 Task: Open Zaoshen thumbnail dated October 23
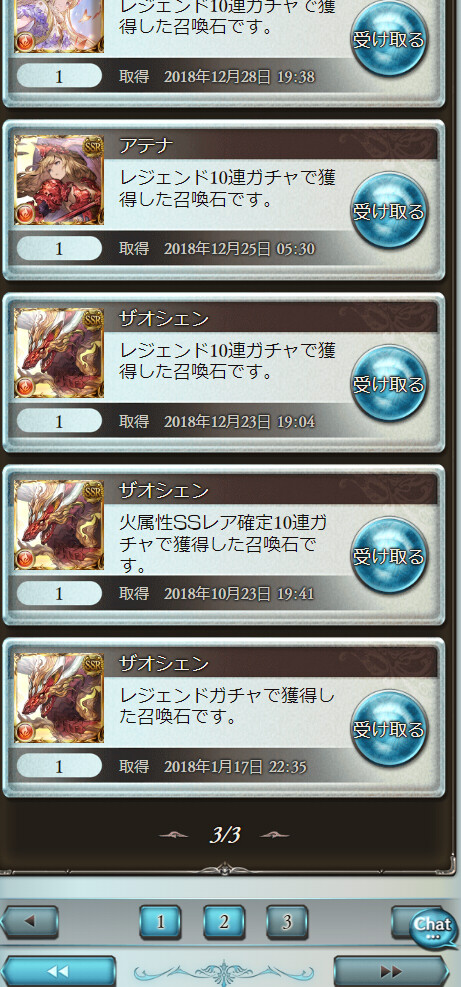[x=59, y=525]
